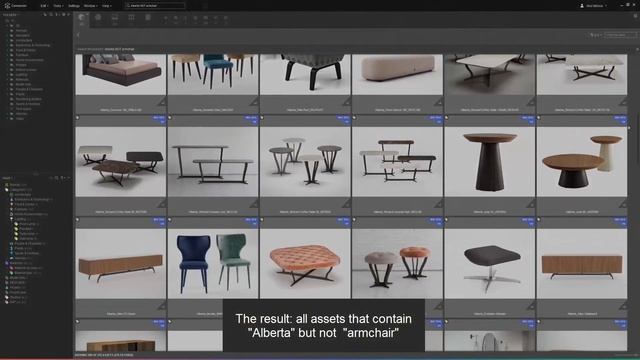This screenshot has width=640, height=360.
Task: Select the three low coffee tables thumbnail
Action: 121,162
